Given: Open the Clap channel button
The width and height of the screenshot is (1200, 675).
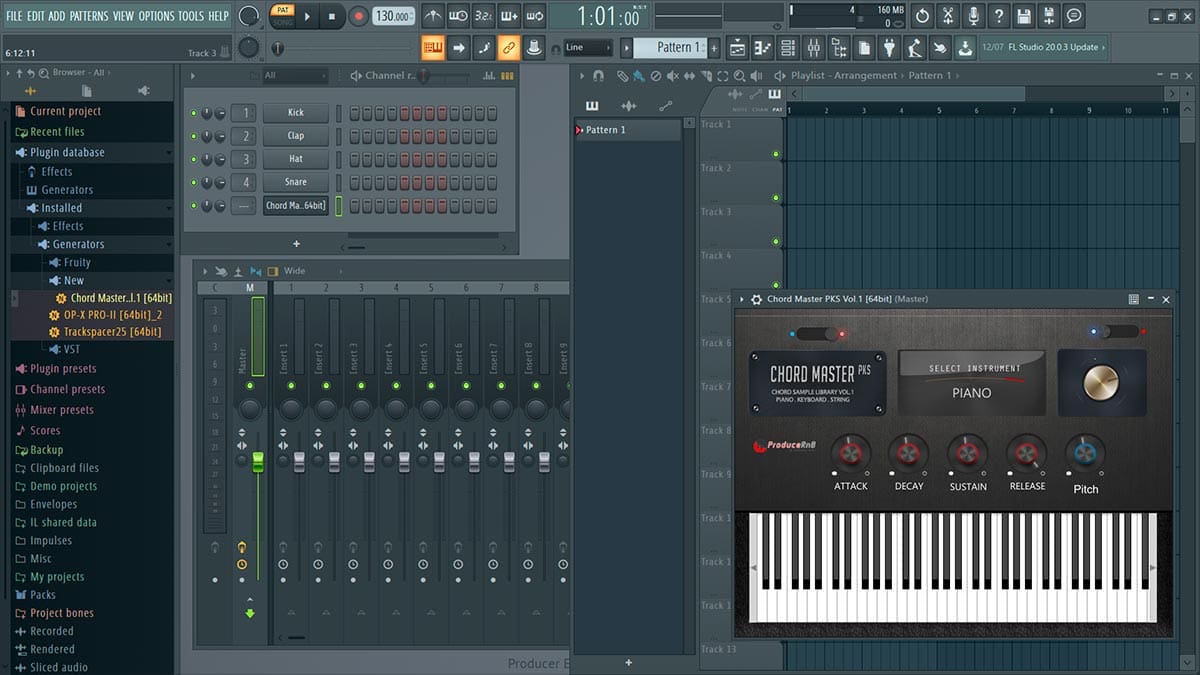Looking at the screenshot, I should [296, 136].
